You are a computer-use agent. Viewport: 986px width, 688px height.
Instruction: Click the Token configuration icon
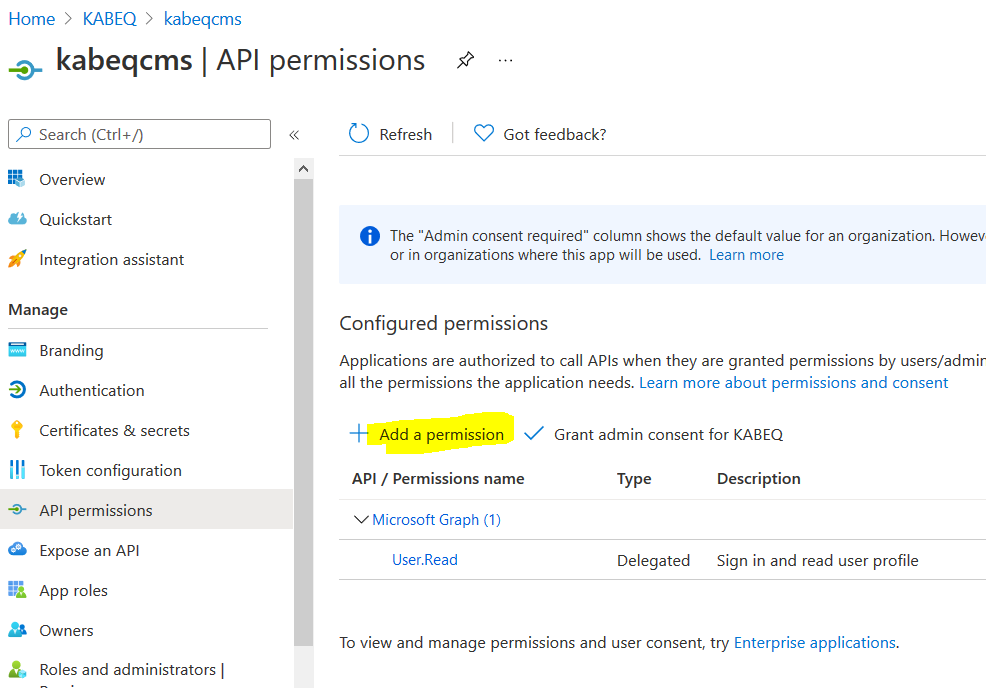[17, 471]
